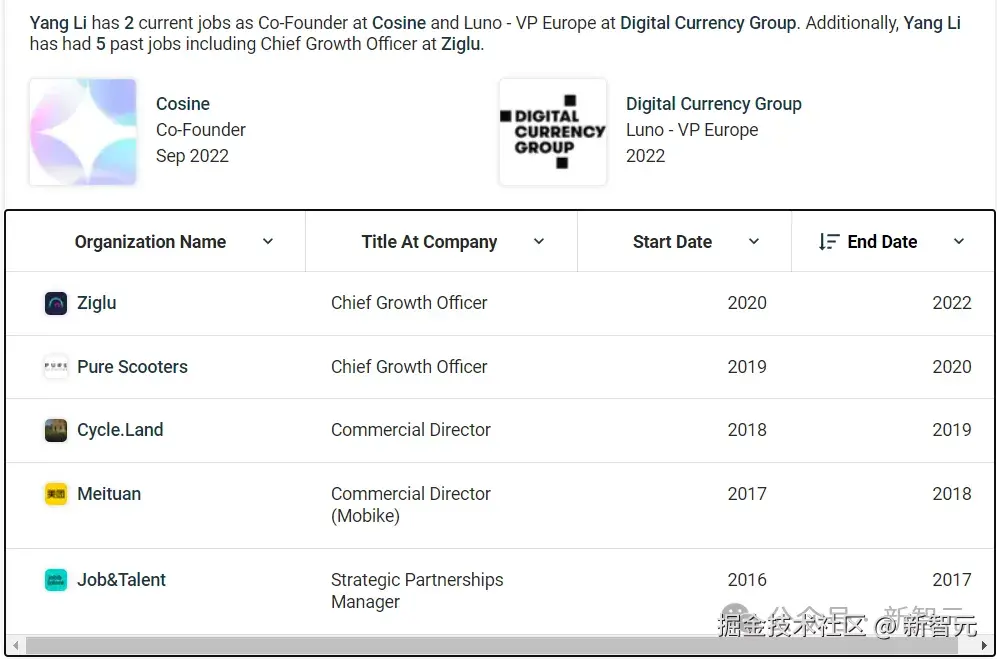This screenshot has width=997, height=659.
Task: Expand the Title At Company column dropdown
Action: click(539, 242)
